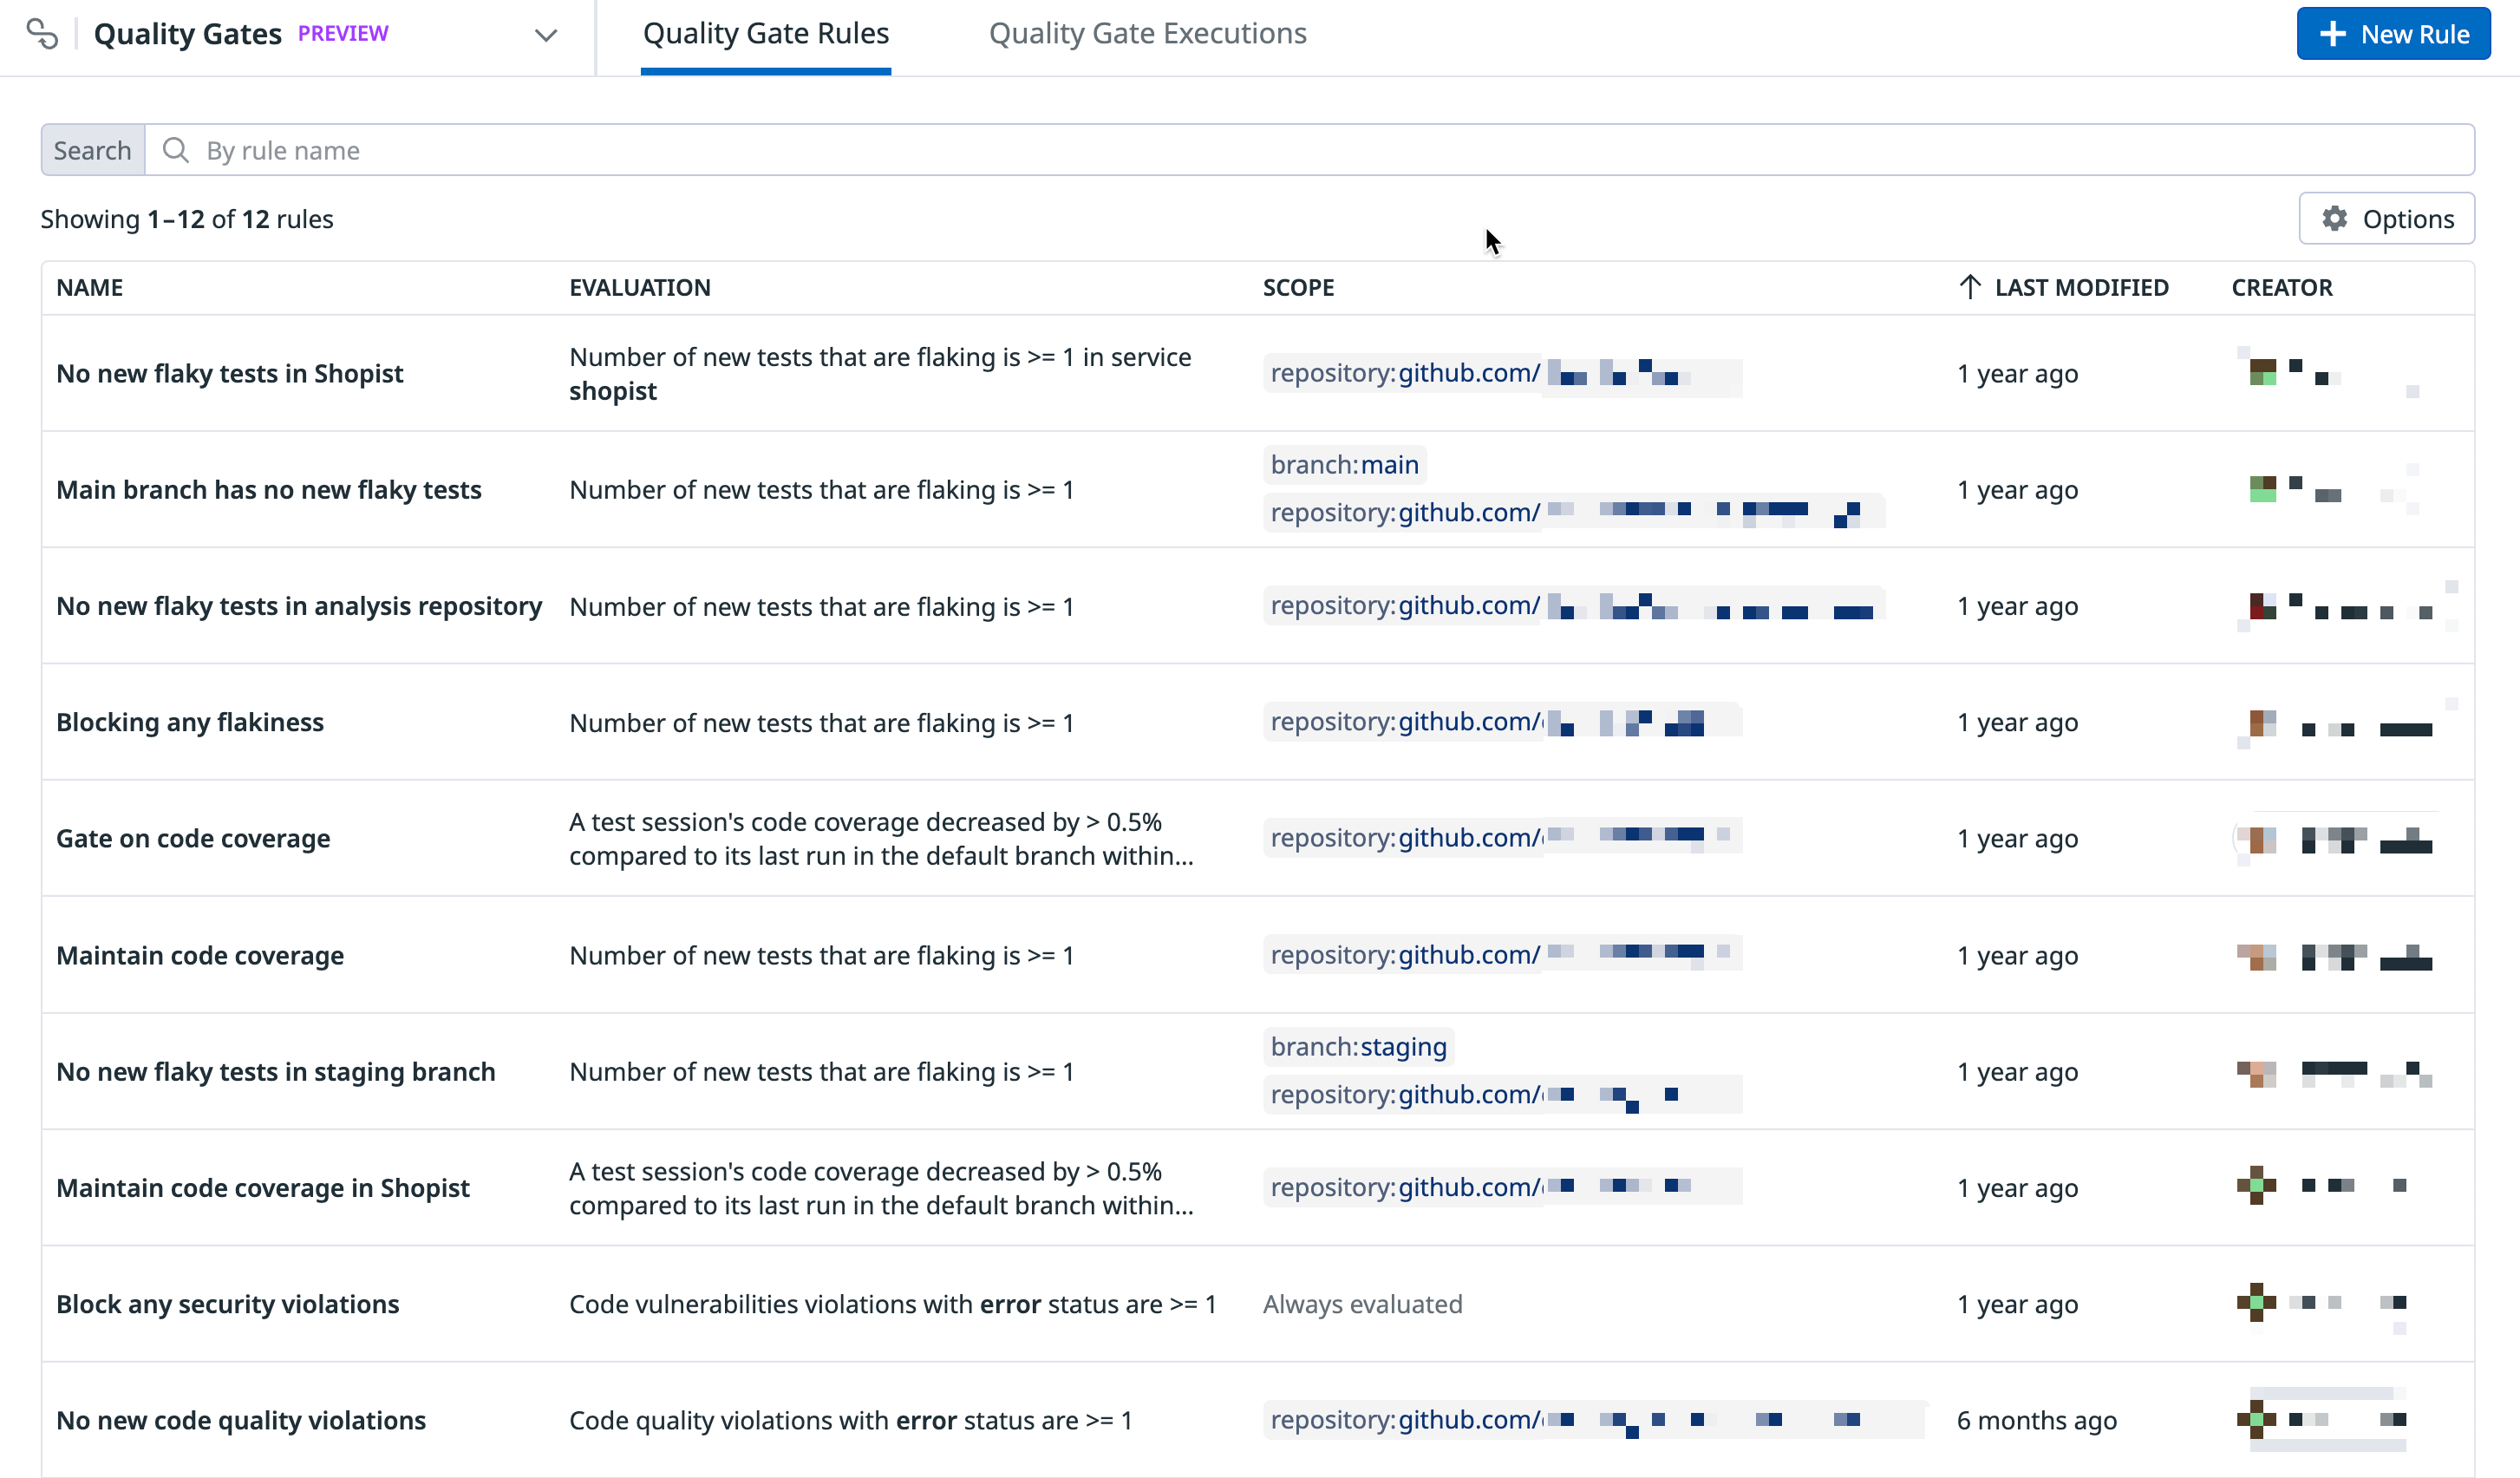Click the branch:staging scope tag

coord(1357,1047)
